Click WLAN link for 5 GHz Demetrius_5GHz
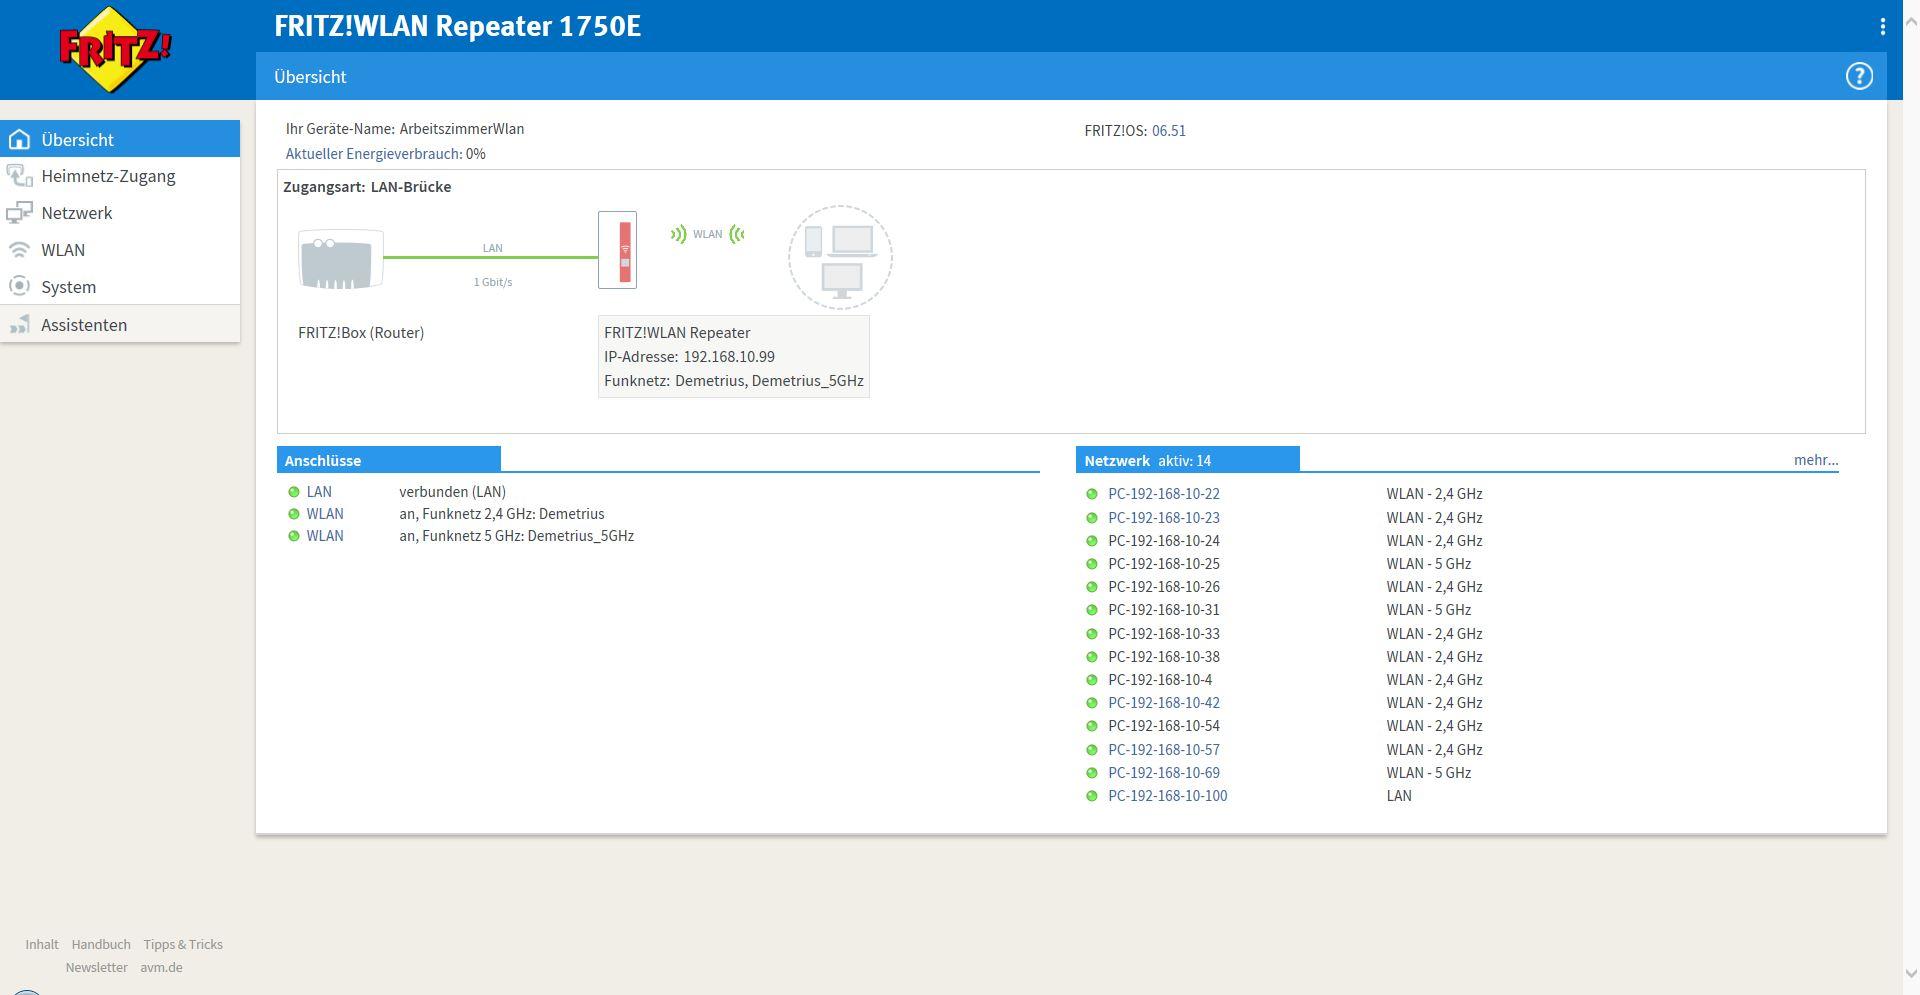Screen dimensions: 1920x995 coord(325,536)
